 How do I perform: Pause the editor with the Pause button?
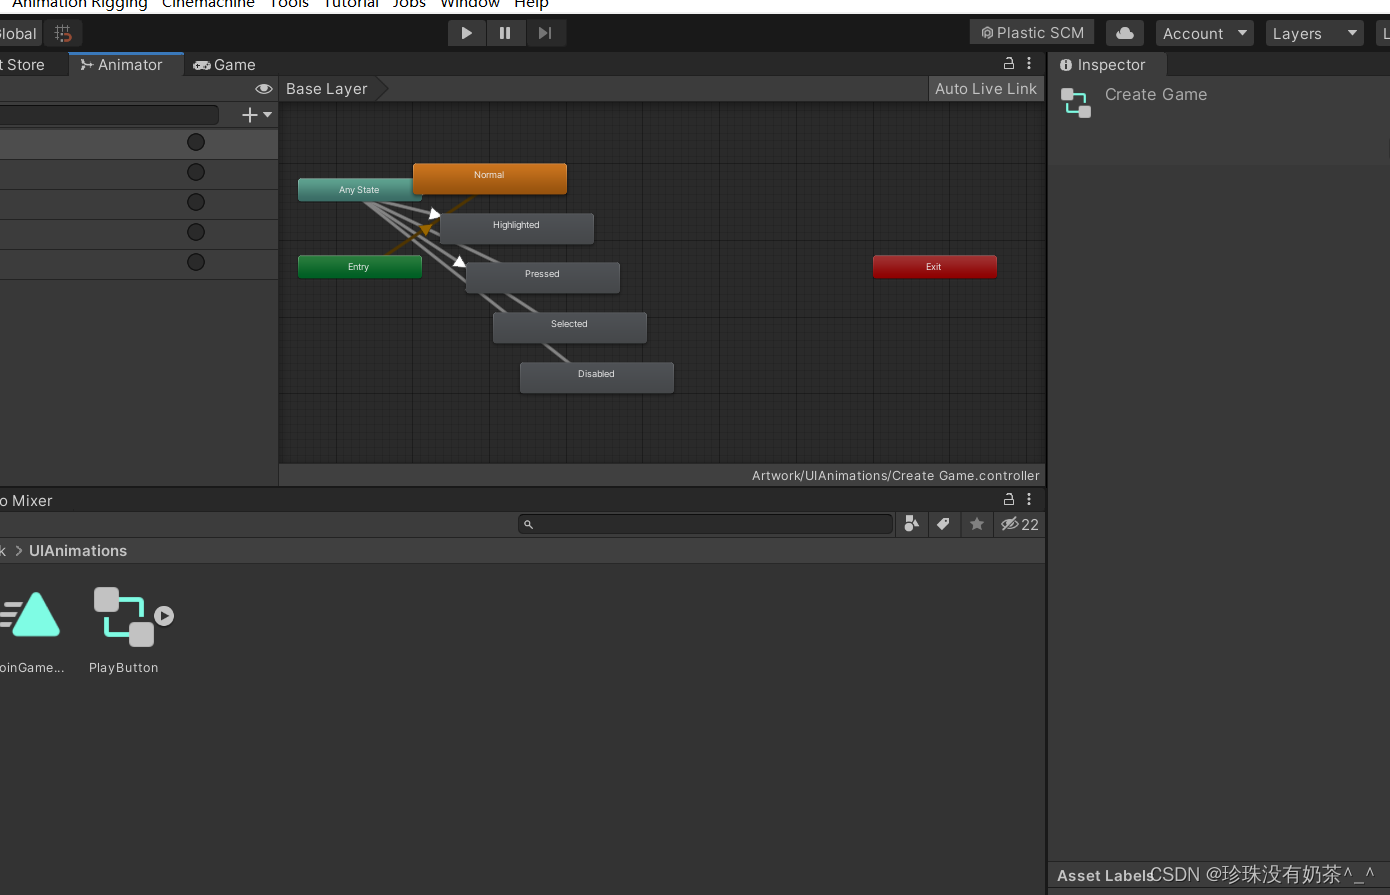click(x=506, y=33)
